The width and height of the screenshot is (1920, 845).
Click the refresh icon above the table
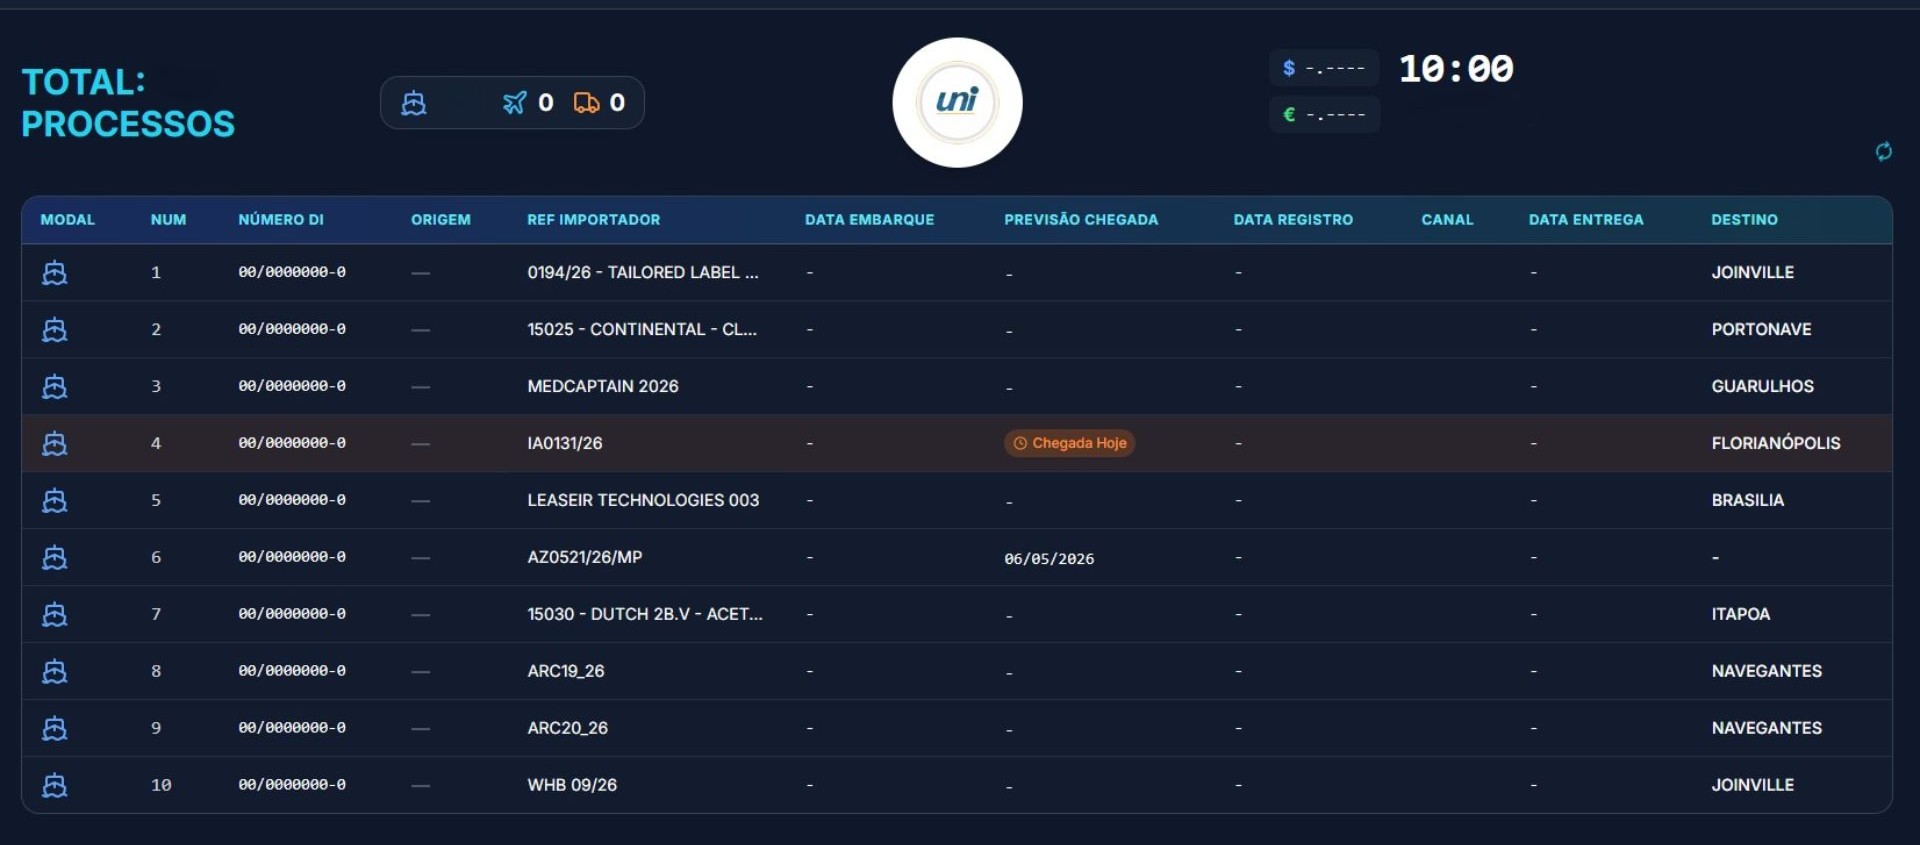[x=1883, y=151]
